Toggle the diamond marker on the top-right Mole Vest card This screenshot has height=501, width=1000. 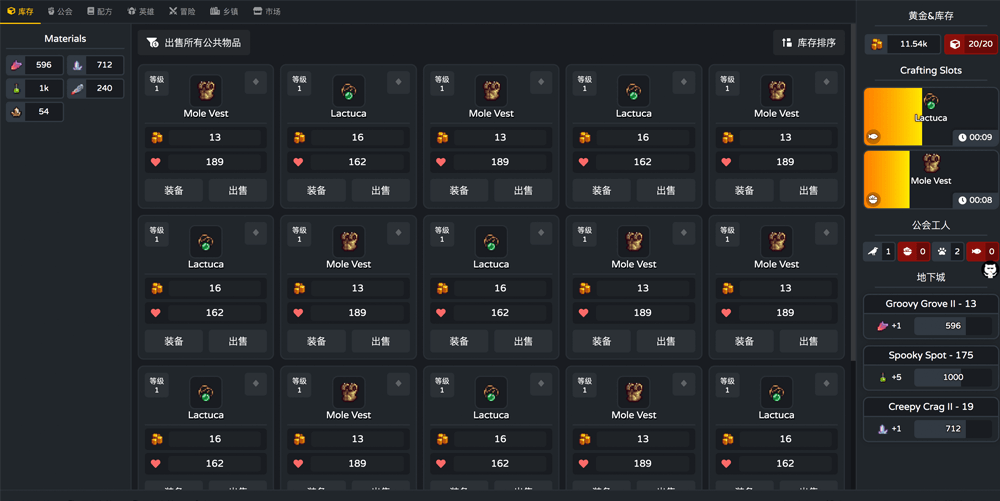click(826, 82)
